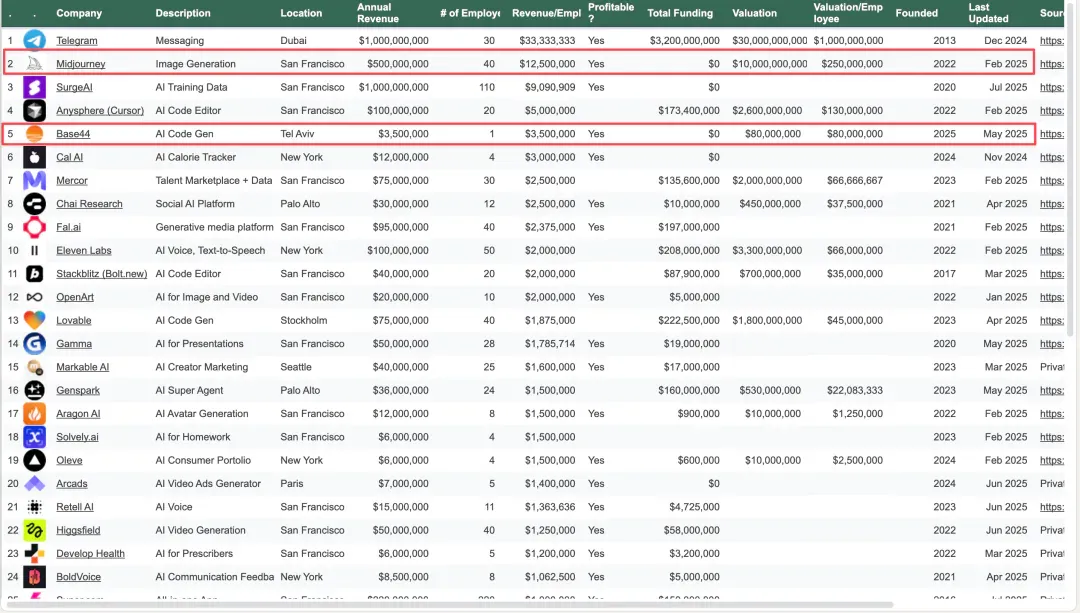Click the Gamma G logo icon
The image size is (1080, 613).
[34, 344]
